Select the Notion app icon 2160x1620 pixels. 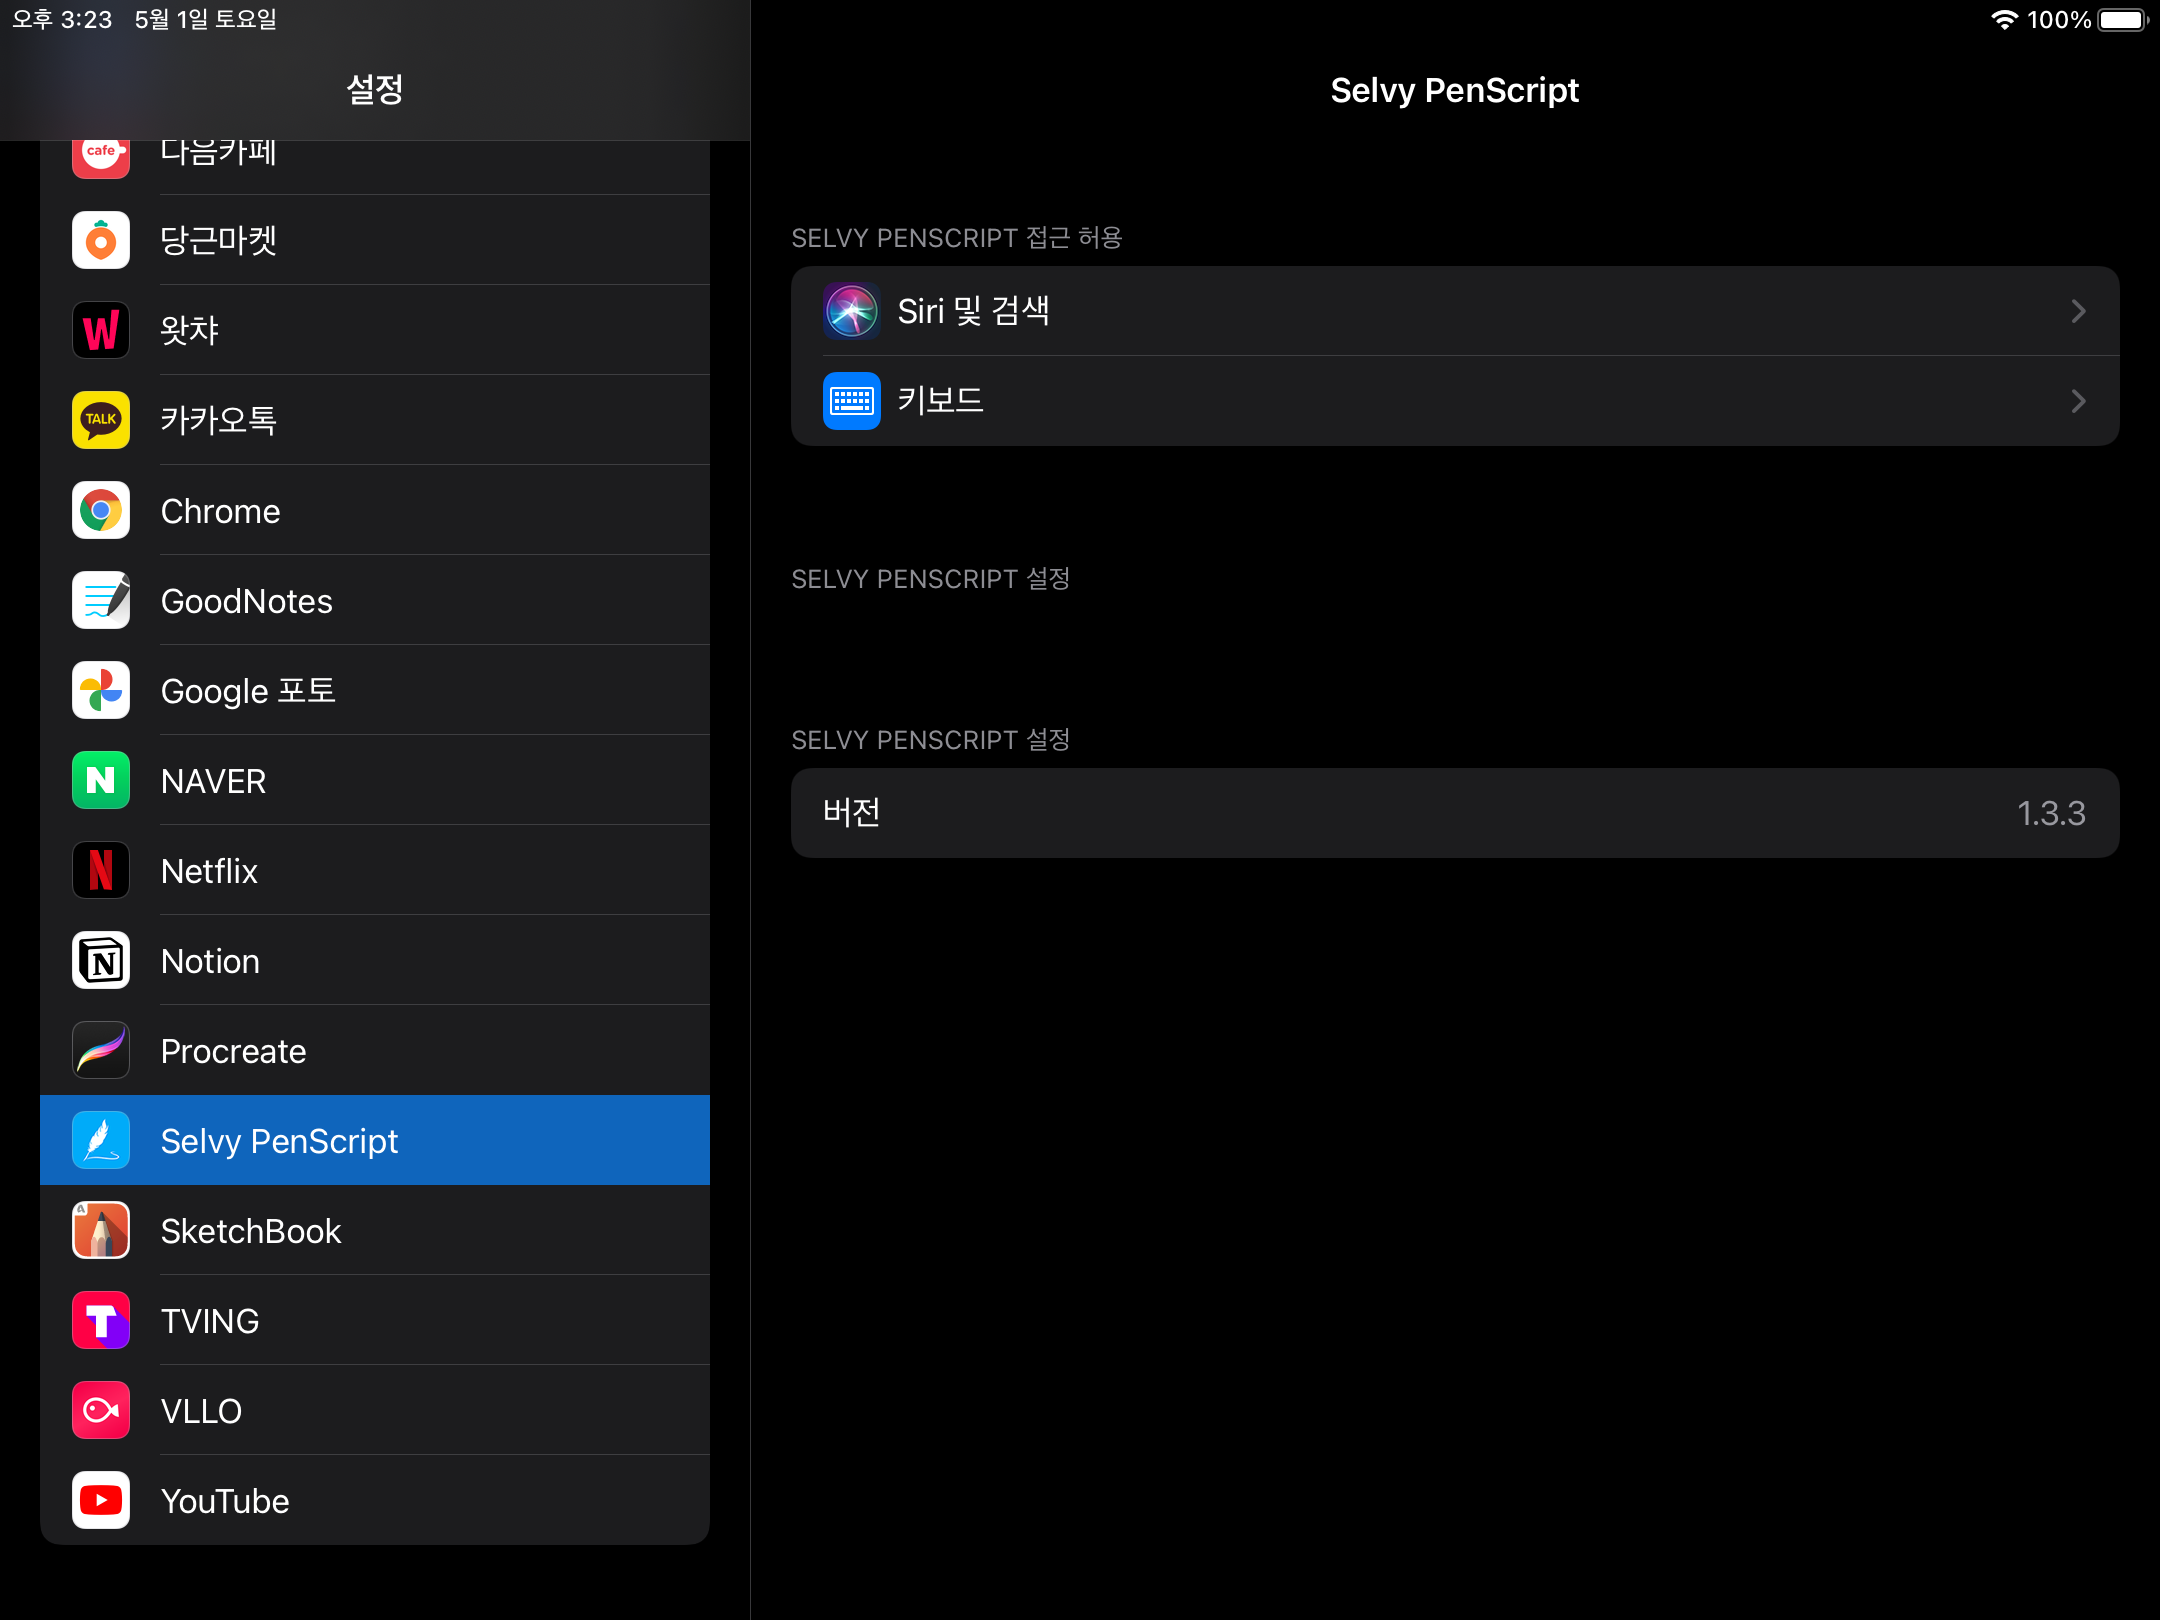pyautogui.click(x=101, y=961)
